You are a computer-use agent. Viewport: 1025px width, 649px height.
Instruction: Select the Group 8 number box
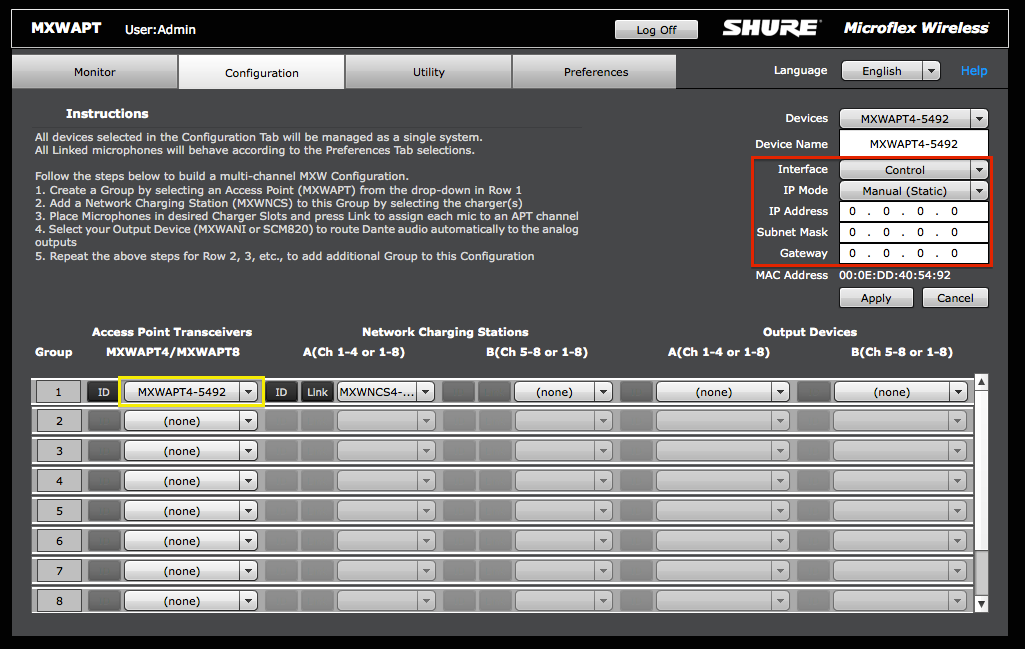59,601
